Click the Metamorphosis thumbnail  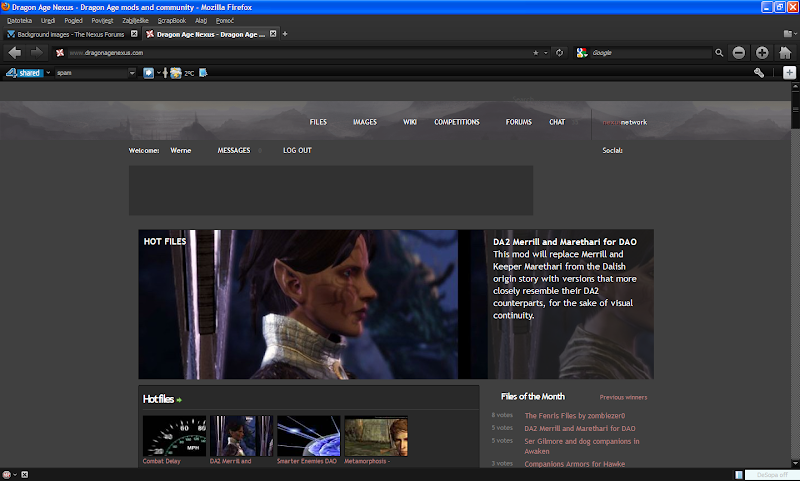coord(376,436)
